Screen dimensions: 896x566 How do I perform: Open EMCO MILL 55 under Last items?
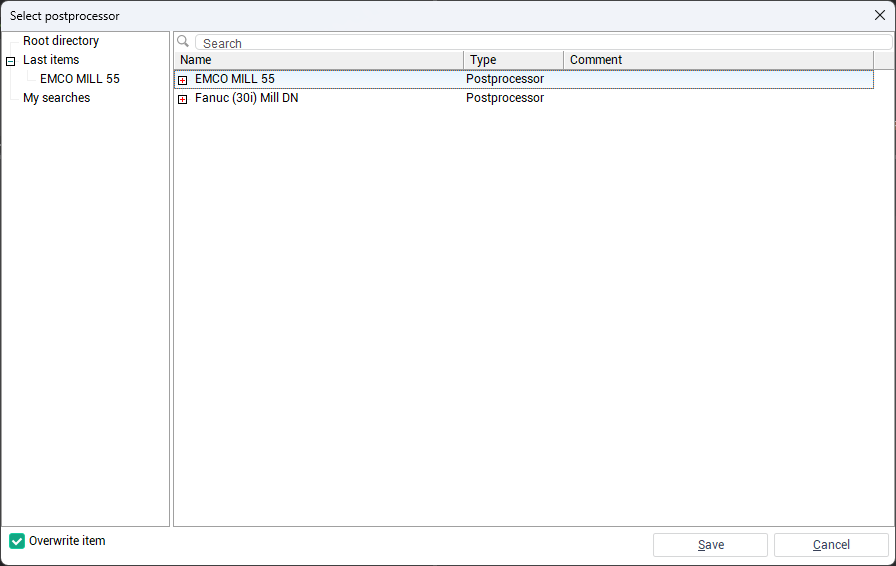click(x=80, y=79)
